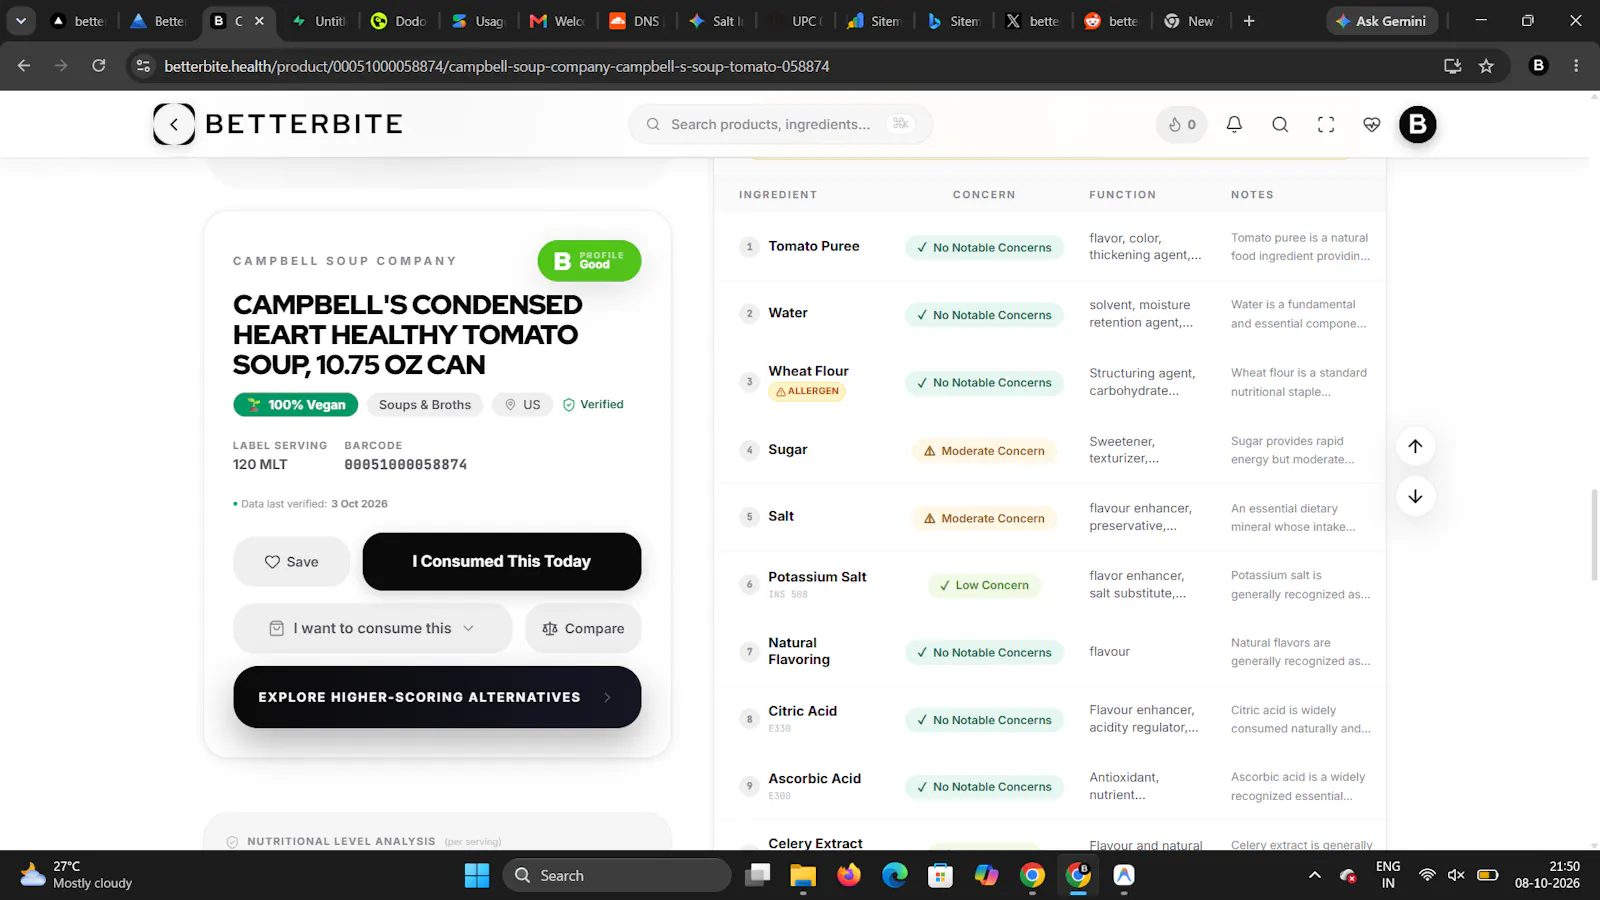The height and width of the screenshot is (900, 1600).
Task: Save this product
Action: click(x=291, y=562)
